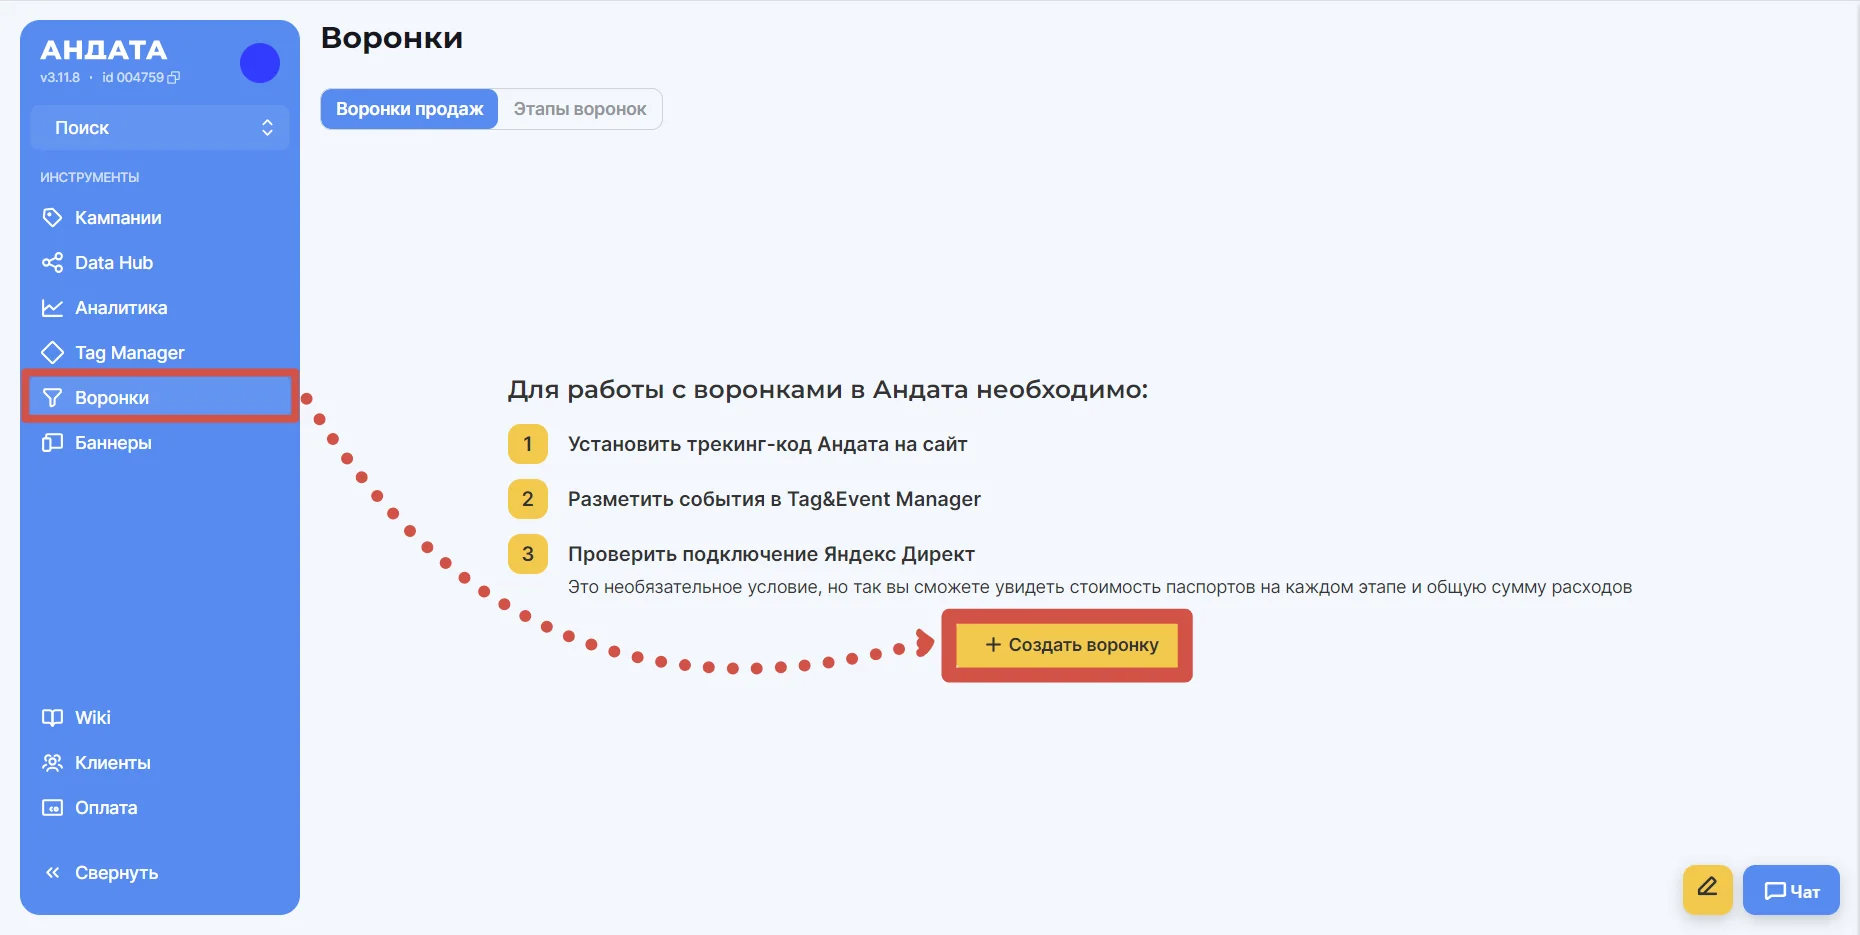Screen dimensions: 1860x935
Task: Open the blue user avatar circle
Action: [x=260, y=63]
